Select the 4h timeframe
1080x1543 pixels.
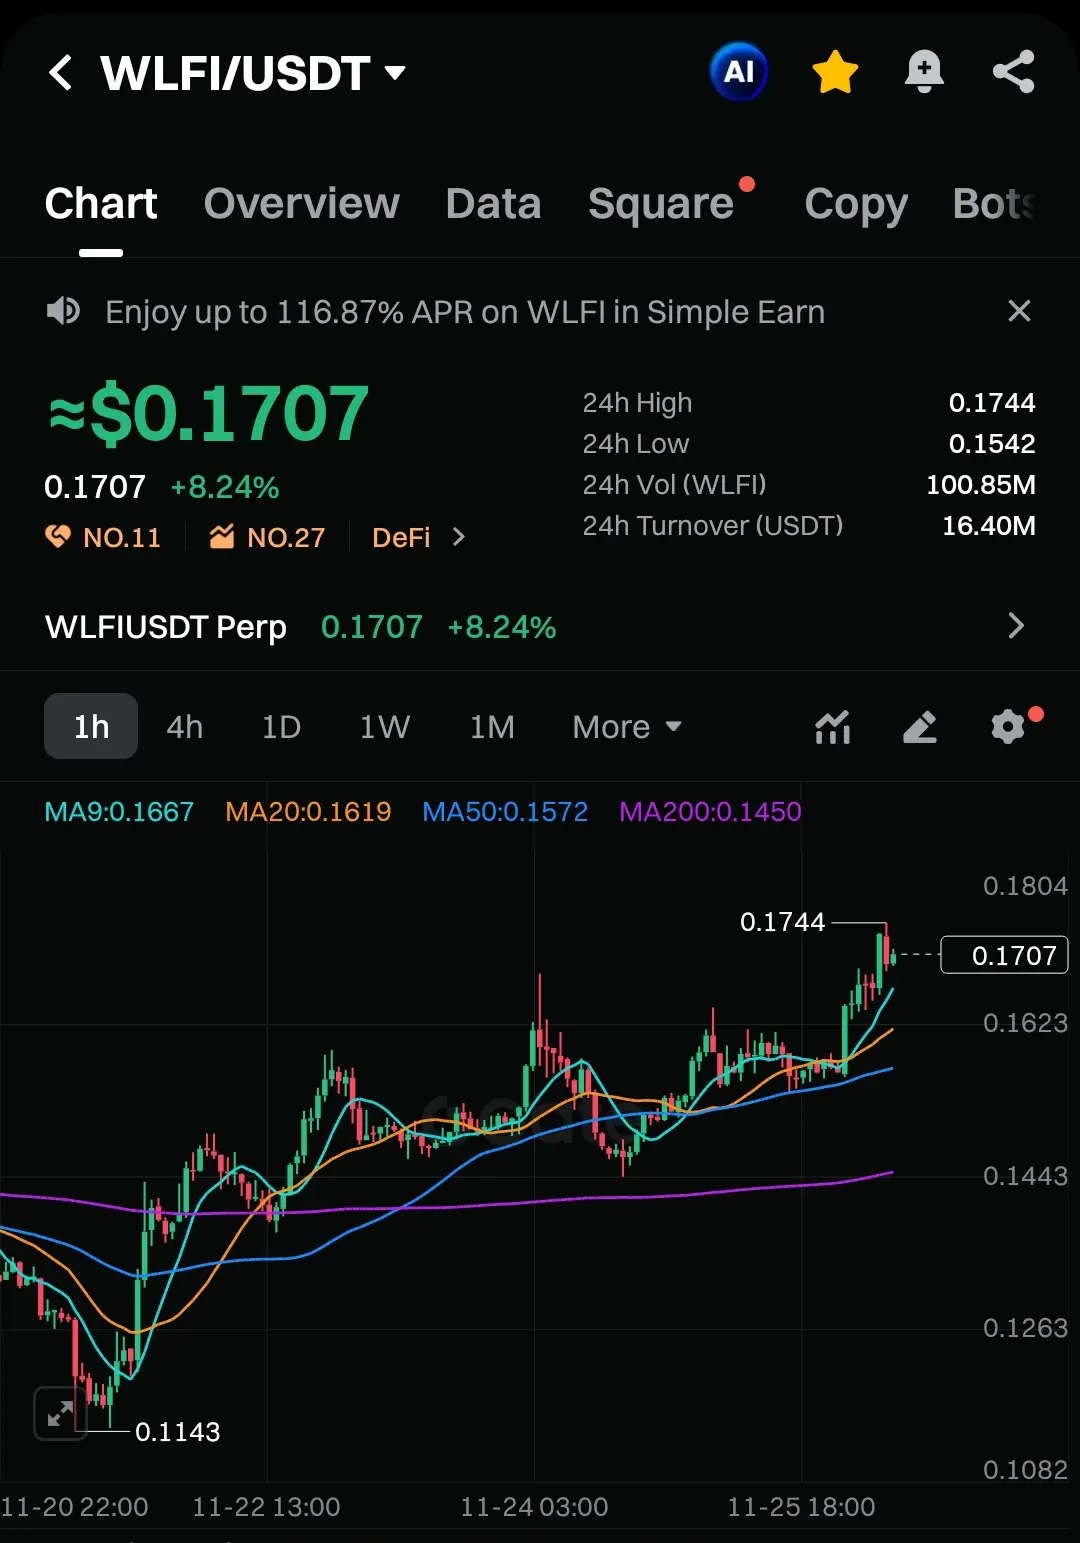point(185,727)
